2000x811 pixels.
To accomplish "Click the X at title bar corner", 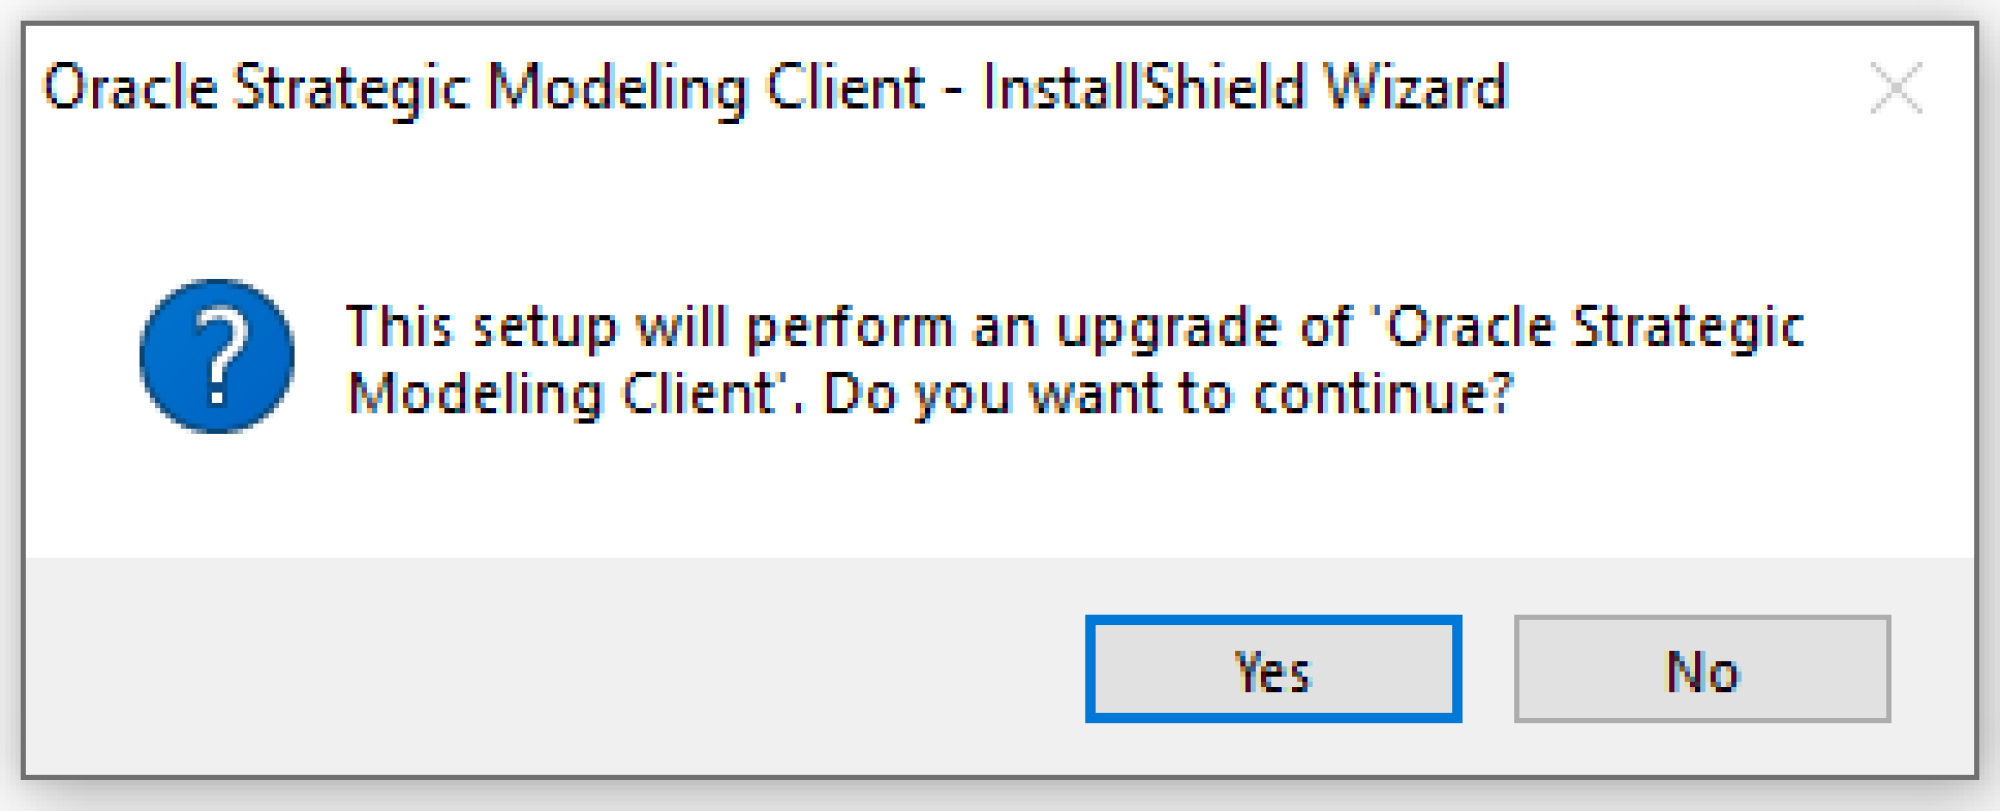I will [x=1896, y=88].
